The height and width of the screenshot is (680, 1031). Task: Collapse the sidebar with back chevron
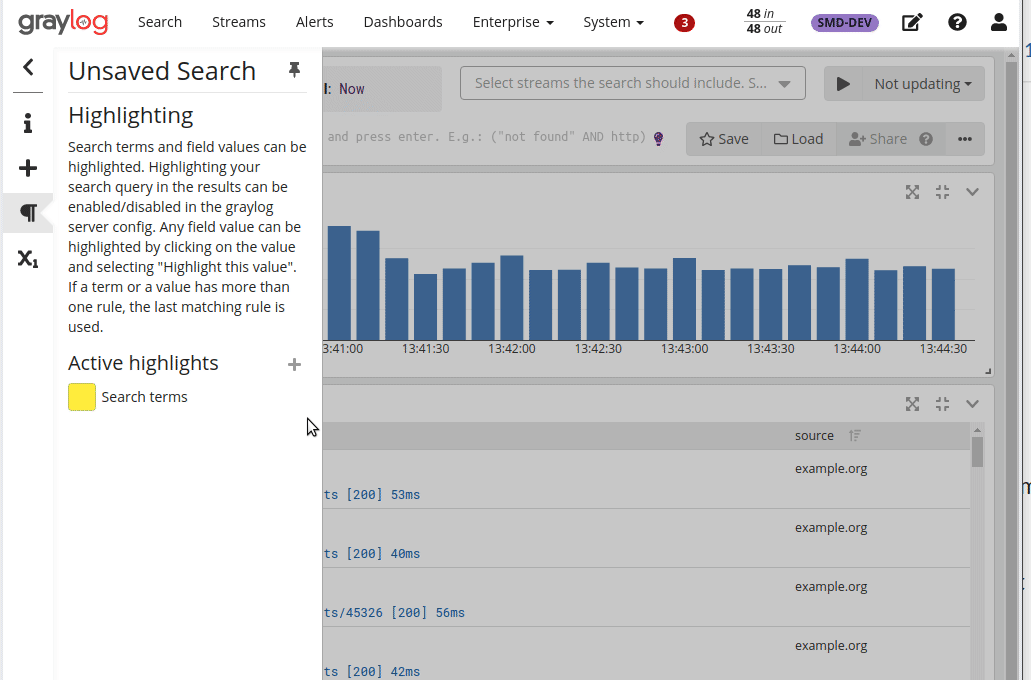pos(28,67)
